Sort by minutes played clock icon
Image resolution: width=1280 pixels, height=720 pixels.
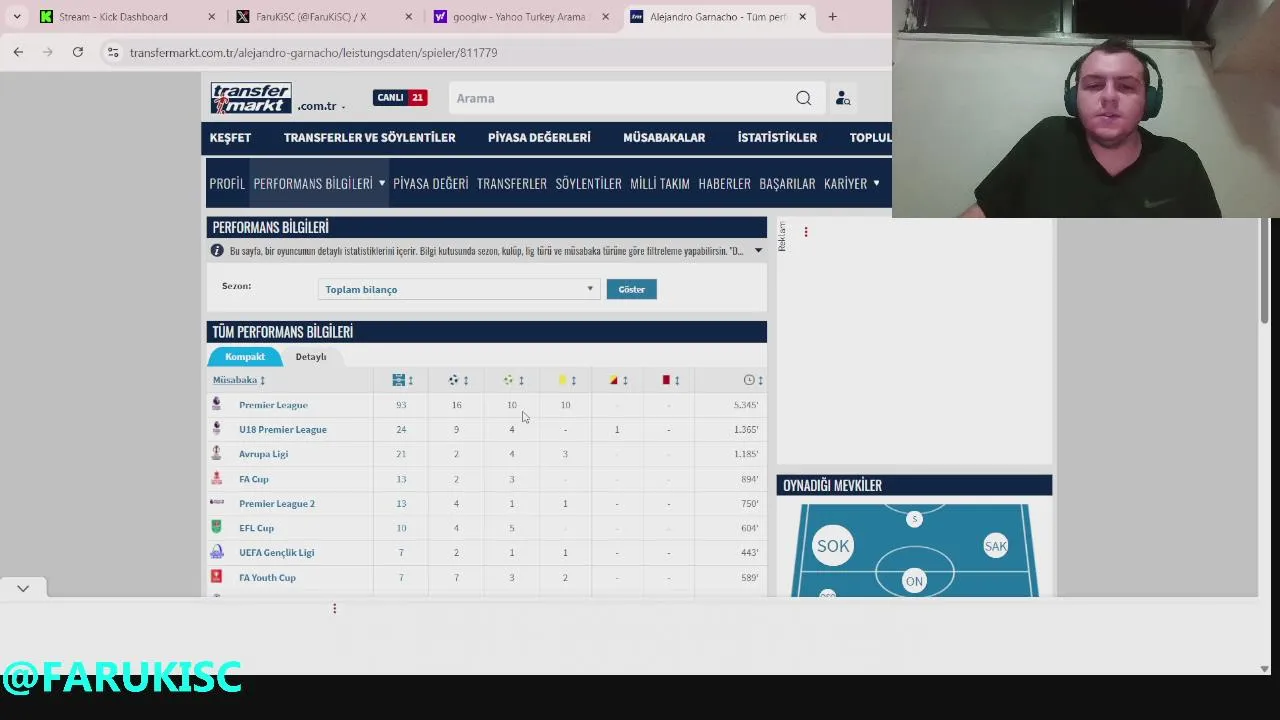tap(749, 380)
